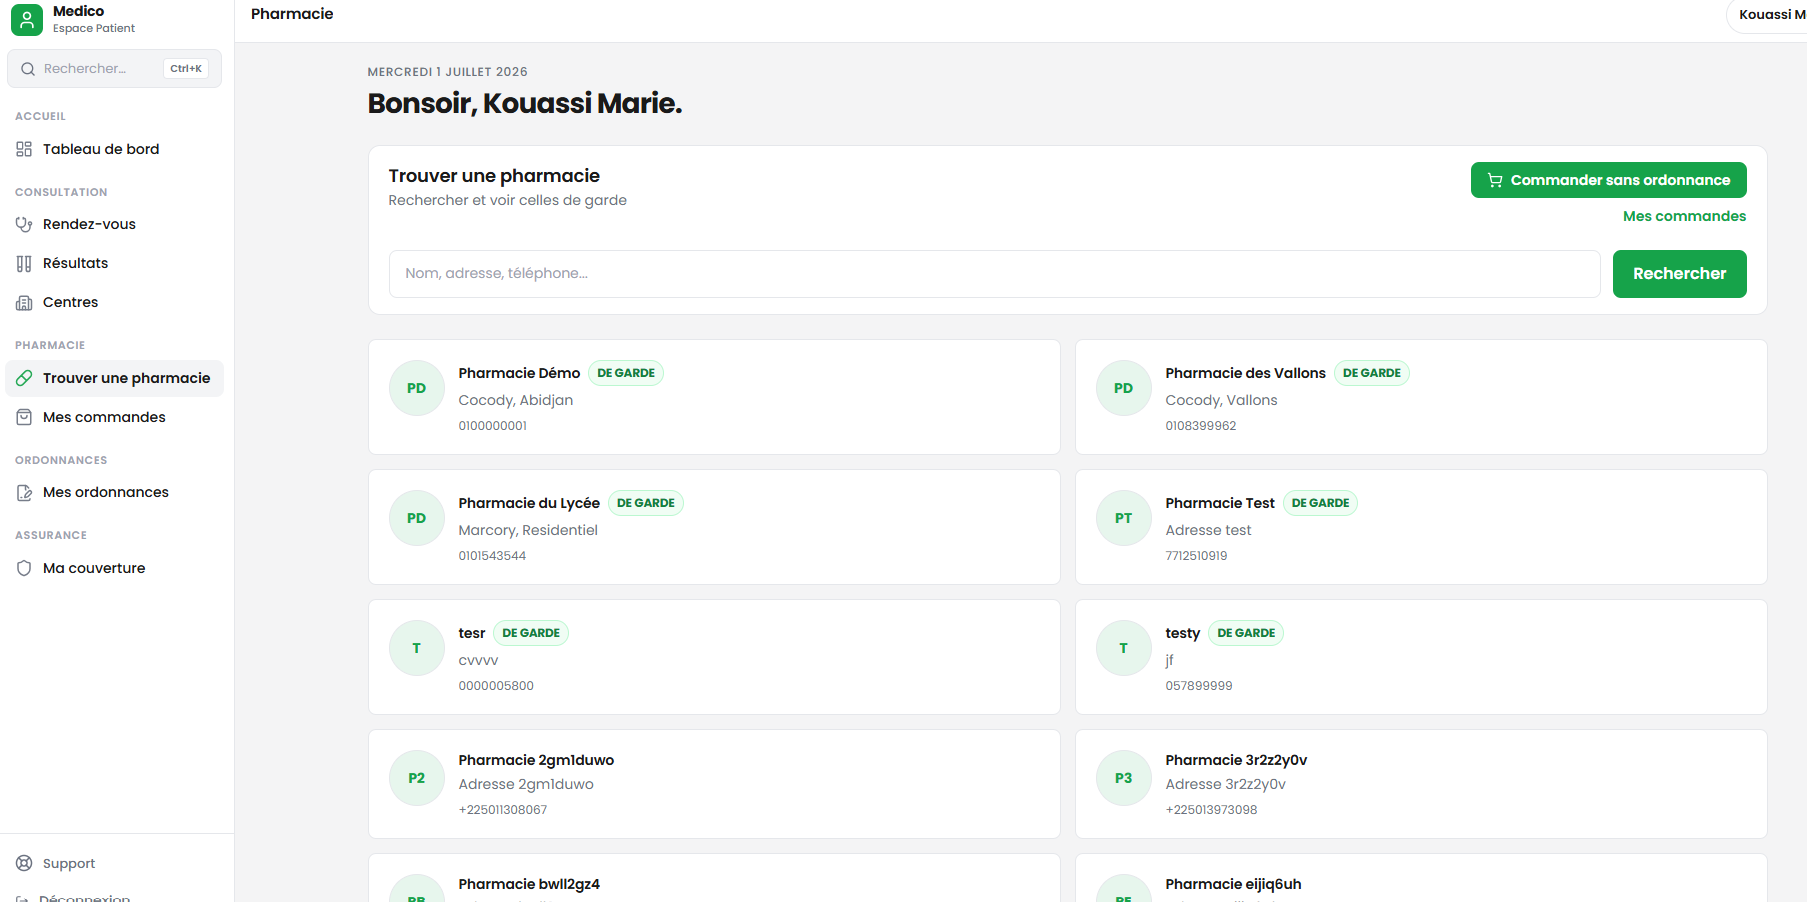Click the Rechercher green button

coord(1679,274)
